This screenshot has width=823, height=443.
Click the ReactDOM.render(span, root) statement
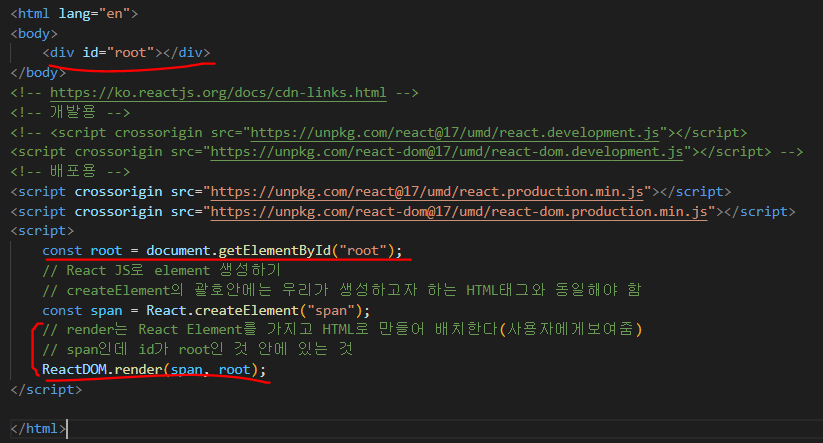(x=154, y=370)
